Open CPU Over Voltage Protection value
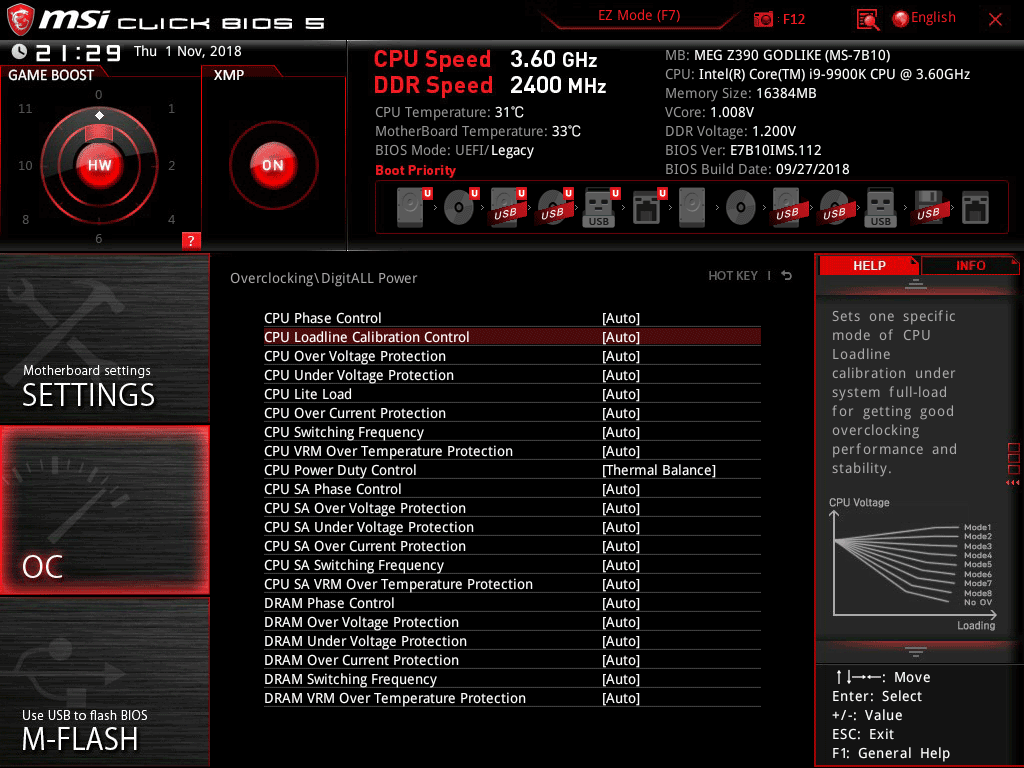The width and height of the screenshot is (1024, 768). (620, 356)
